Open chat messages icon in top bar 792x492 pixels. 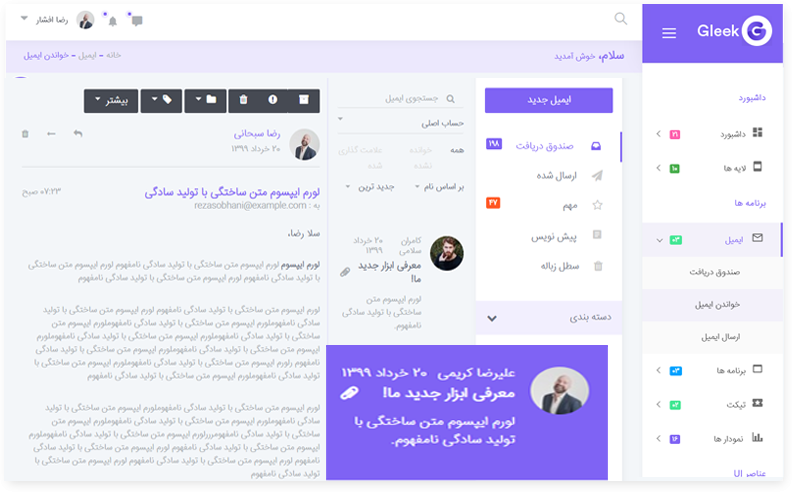pyautogui.click(x=136, y=20)
